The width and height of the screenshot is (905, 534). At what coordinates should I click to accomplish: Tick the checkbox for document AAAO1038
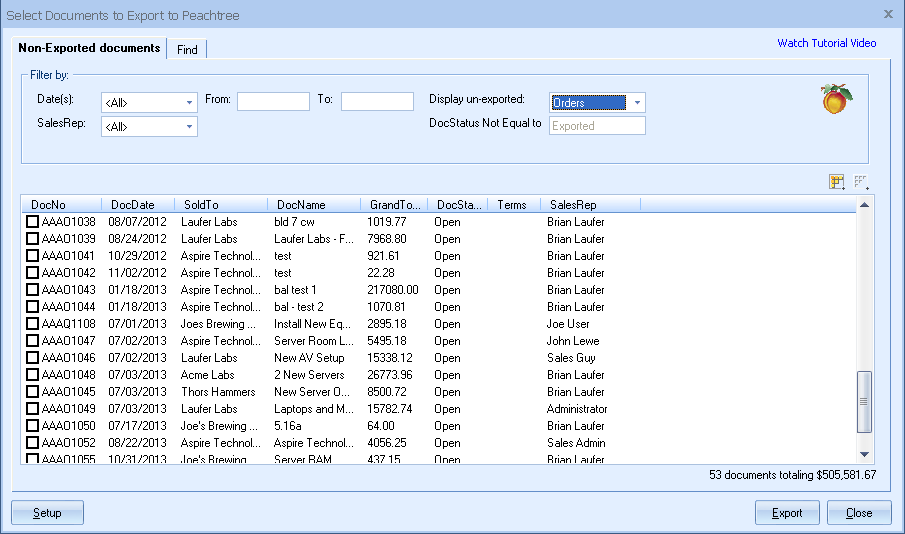tap(33, 222)
